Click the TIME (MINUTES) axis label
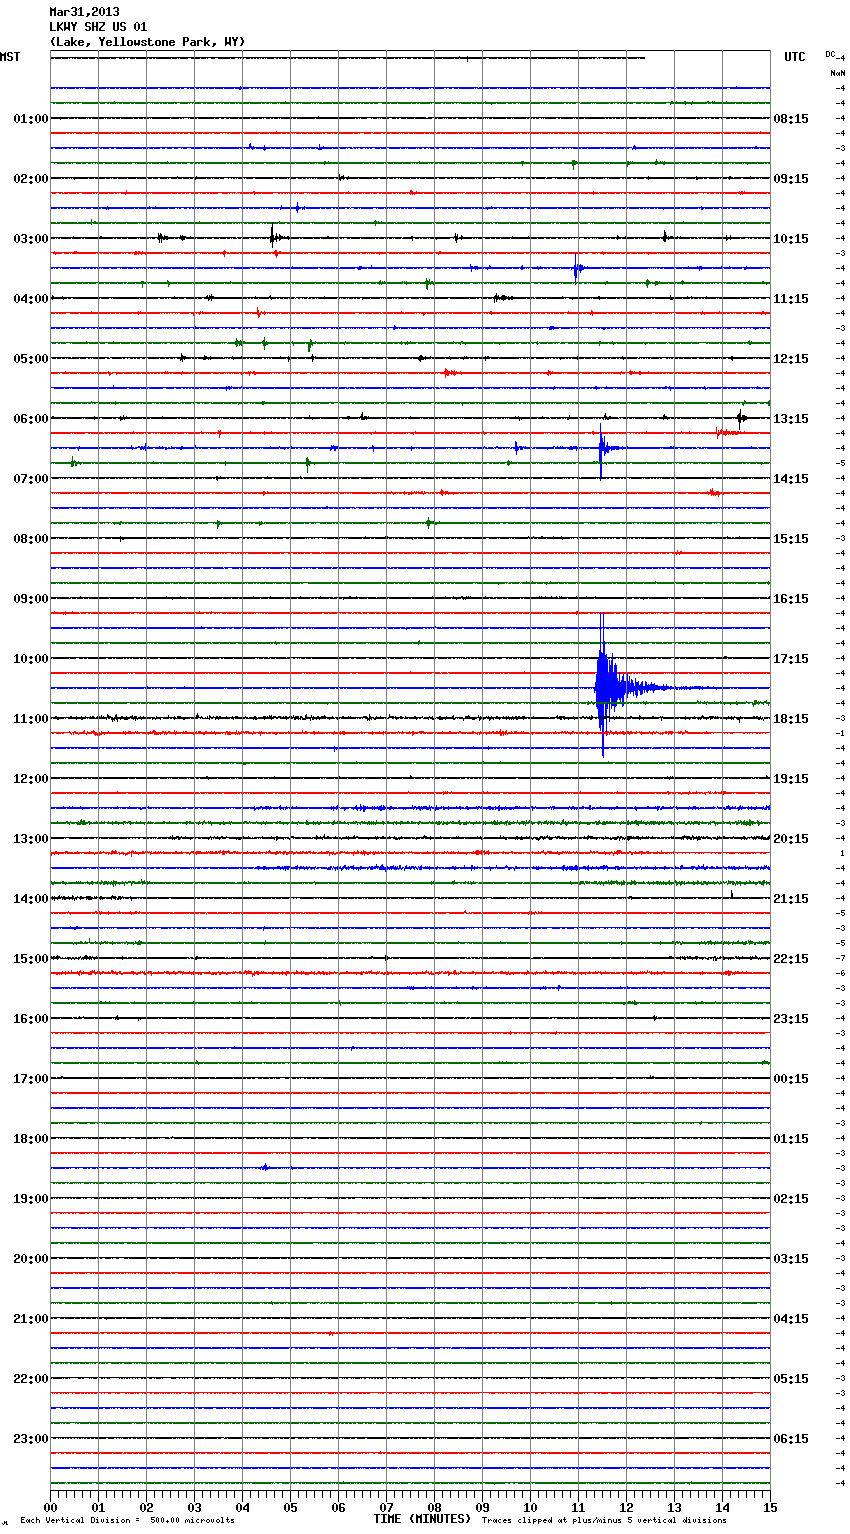 422,1519
